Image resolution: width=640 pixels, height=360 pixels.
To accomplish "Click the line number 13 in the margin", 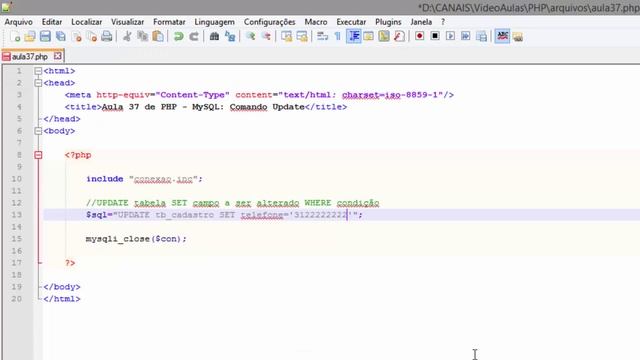I will point(16,215).
